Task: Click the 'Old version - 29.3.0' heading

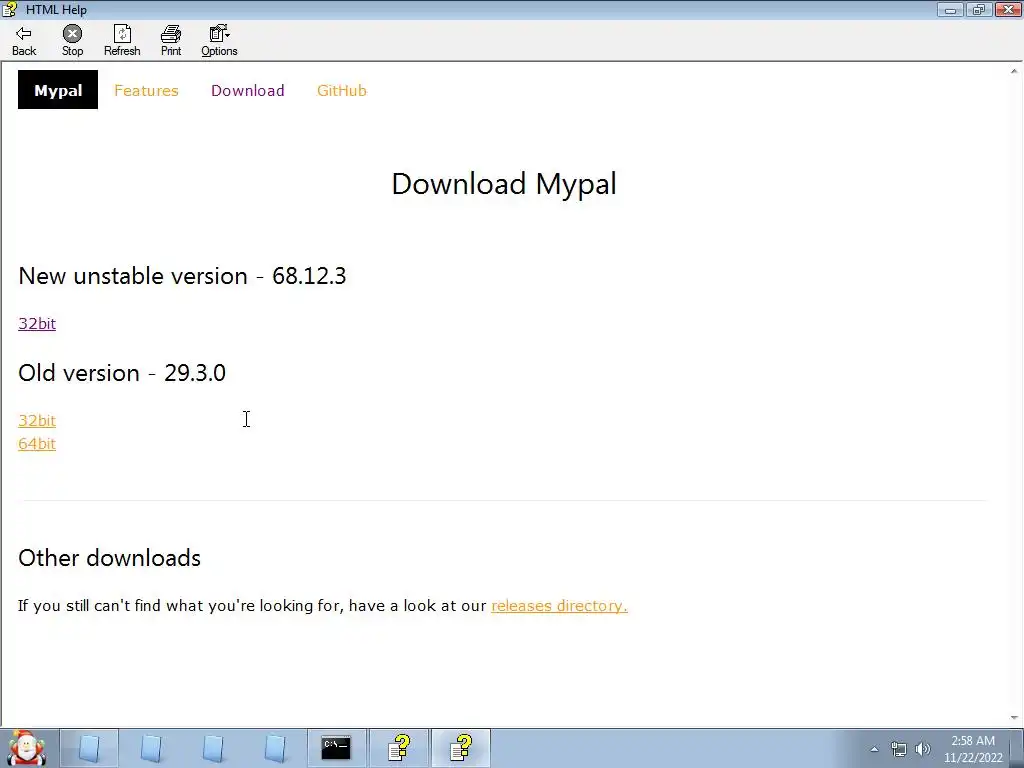Action: [122, 373]
